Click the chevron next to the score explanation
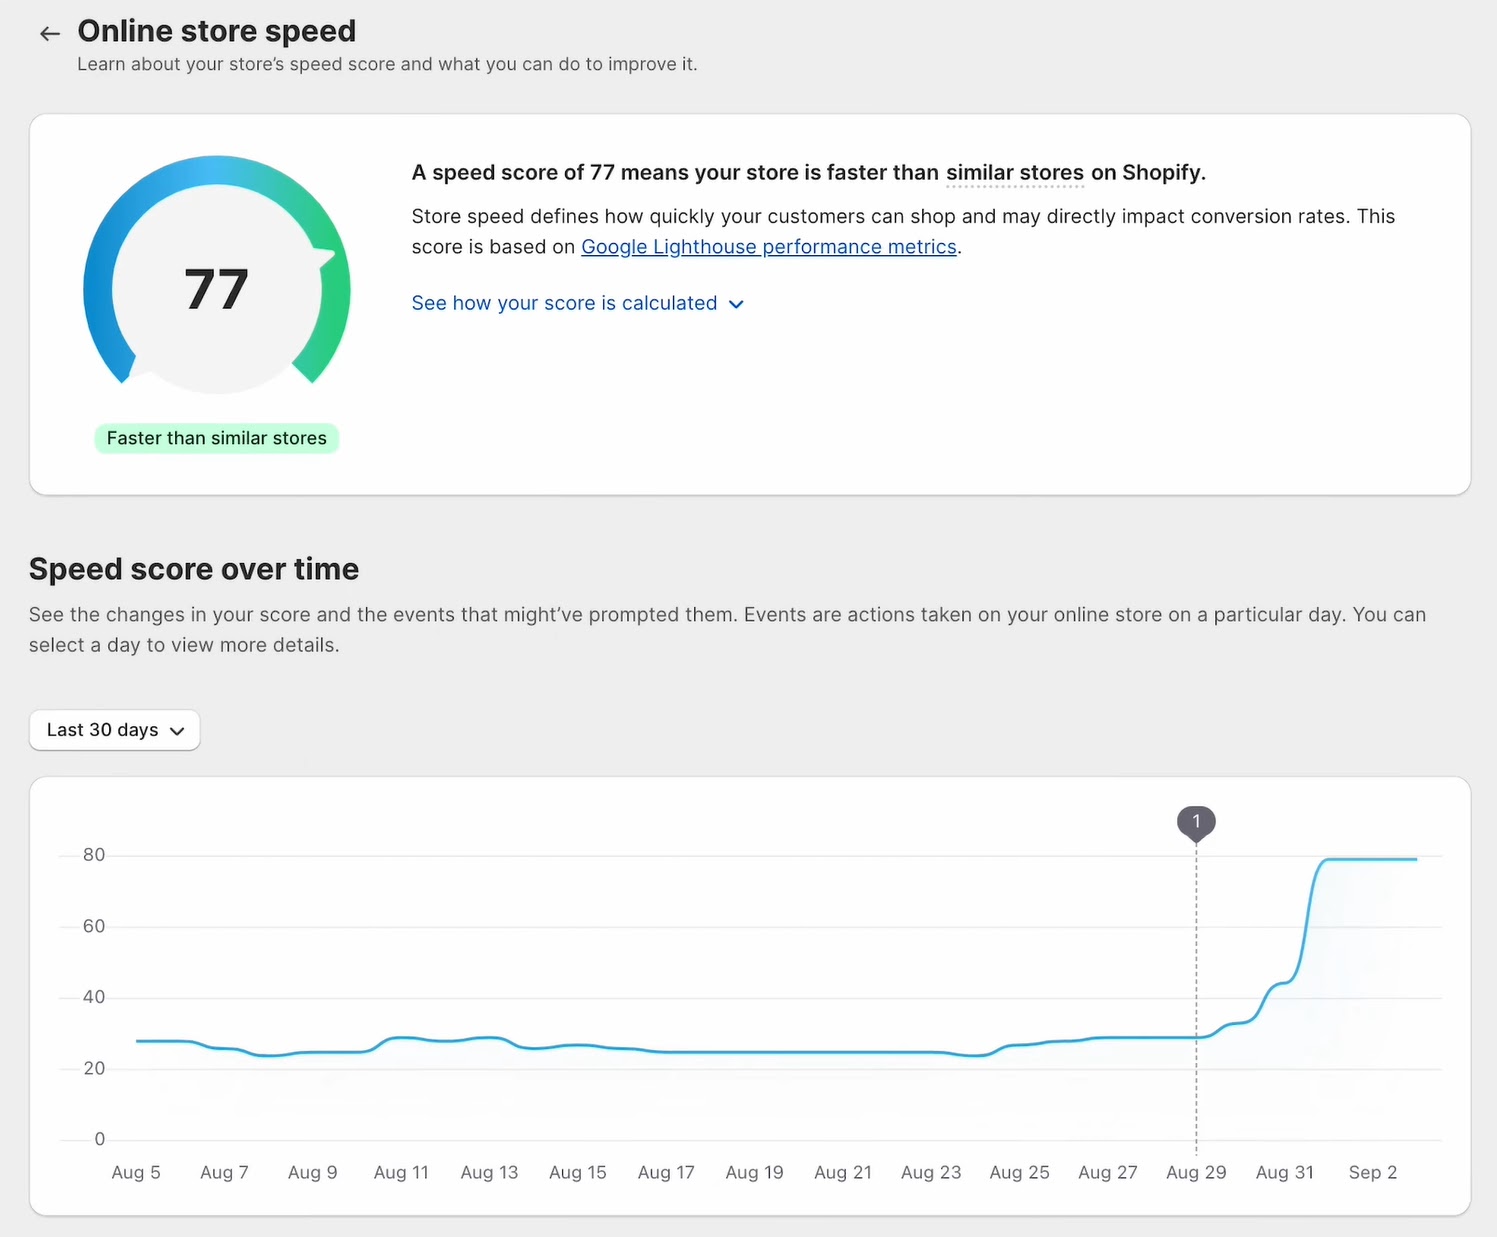This screenshot has width=1497, height=1237. (737, 304)
